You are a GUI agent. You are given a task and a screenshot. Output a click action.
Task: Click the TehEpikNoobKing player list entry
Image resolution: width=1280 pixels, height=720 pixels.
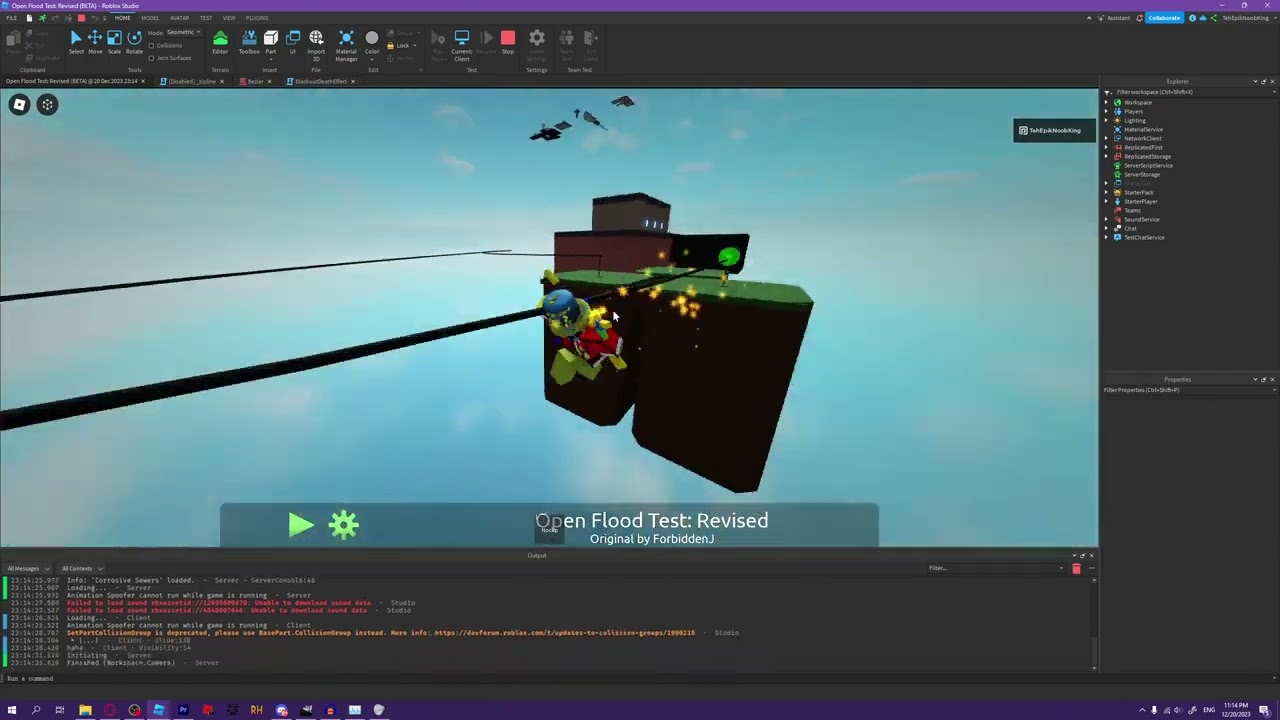tap(1055, 130)
